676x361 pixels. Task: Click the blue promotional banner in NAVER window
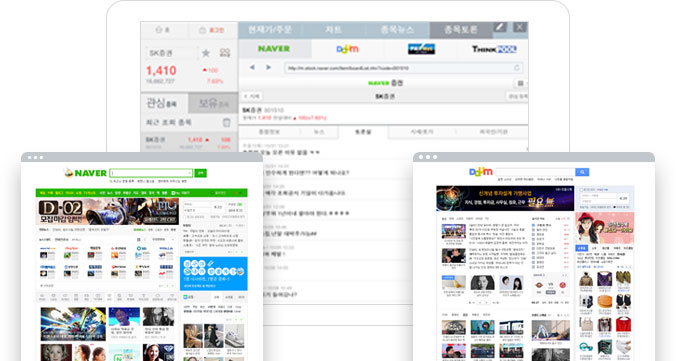[x=213, y=273]
